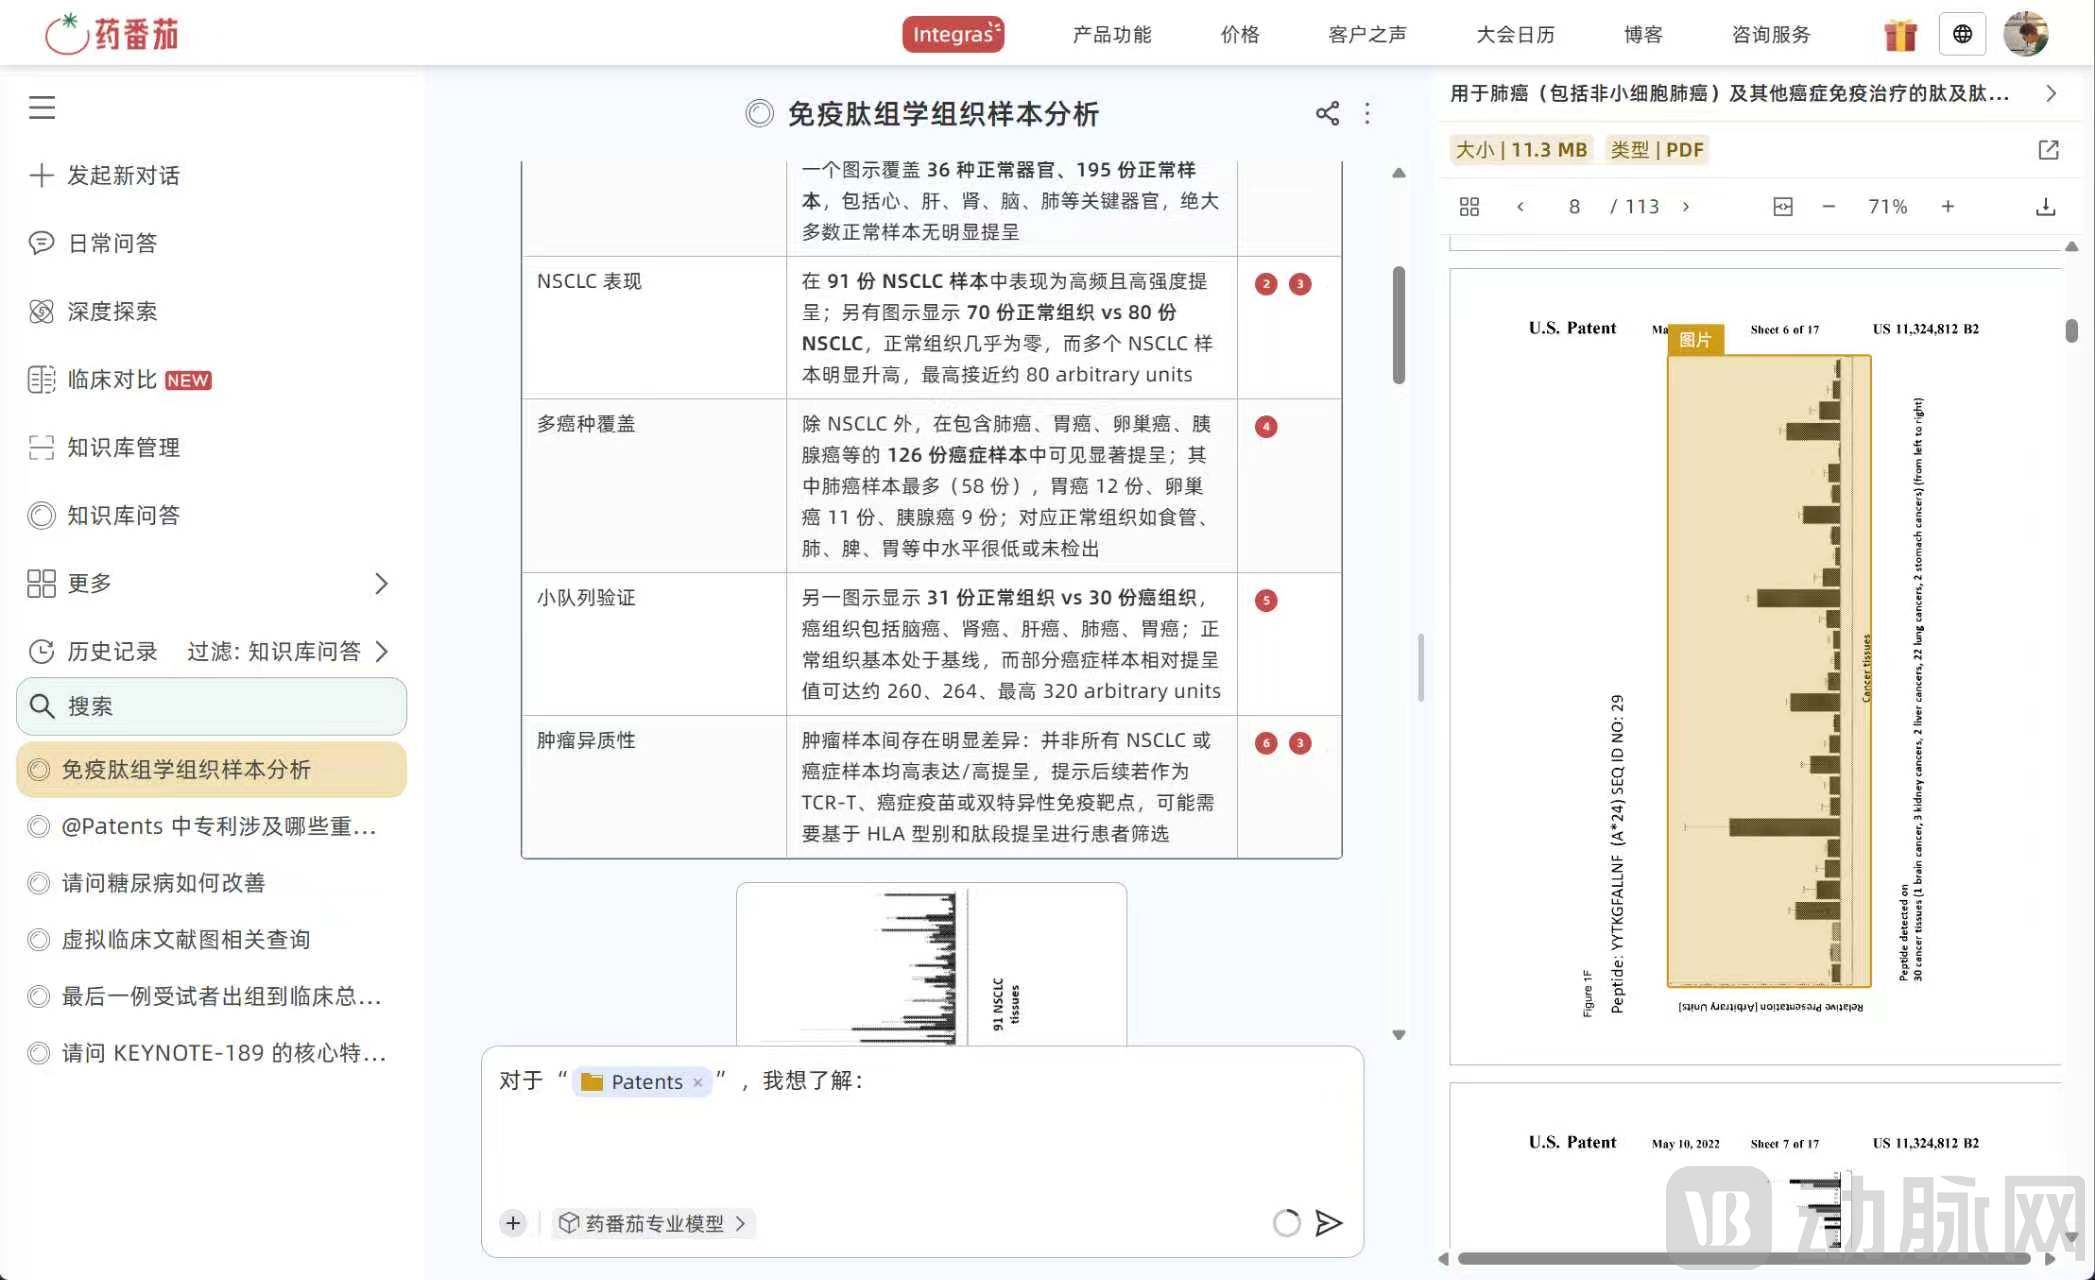The image size is (2095, 1280).
Task: Open citation 2 in the NSCLC 表现 row
Action: (x=1266, y=284)
